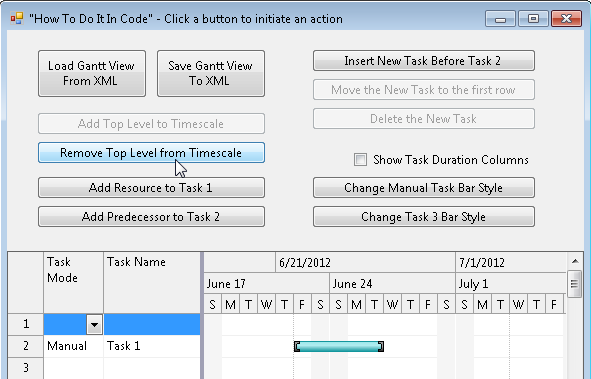Image resolution: width=591 pixels, height=379 pixels.
Task: Click Save Gantt View To XML button
Action: (x=211, y=73)
